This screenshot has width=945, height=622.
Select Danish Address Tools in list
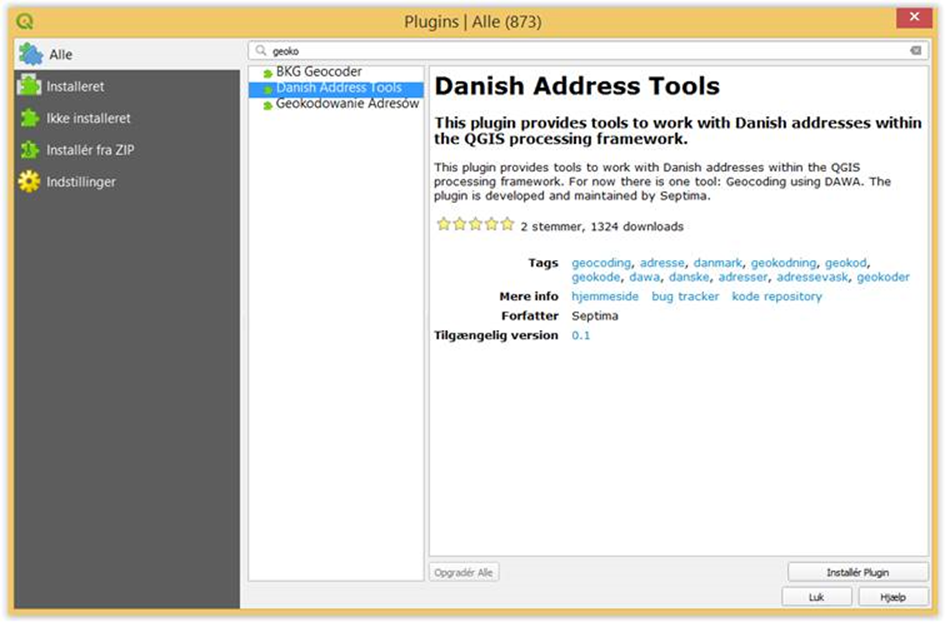point(336,88)
